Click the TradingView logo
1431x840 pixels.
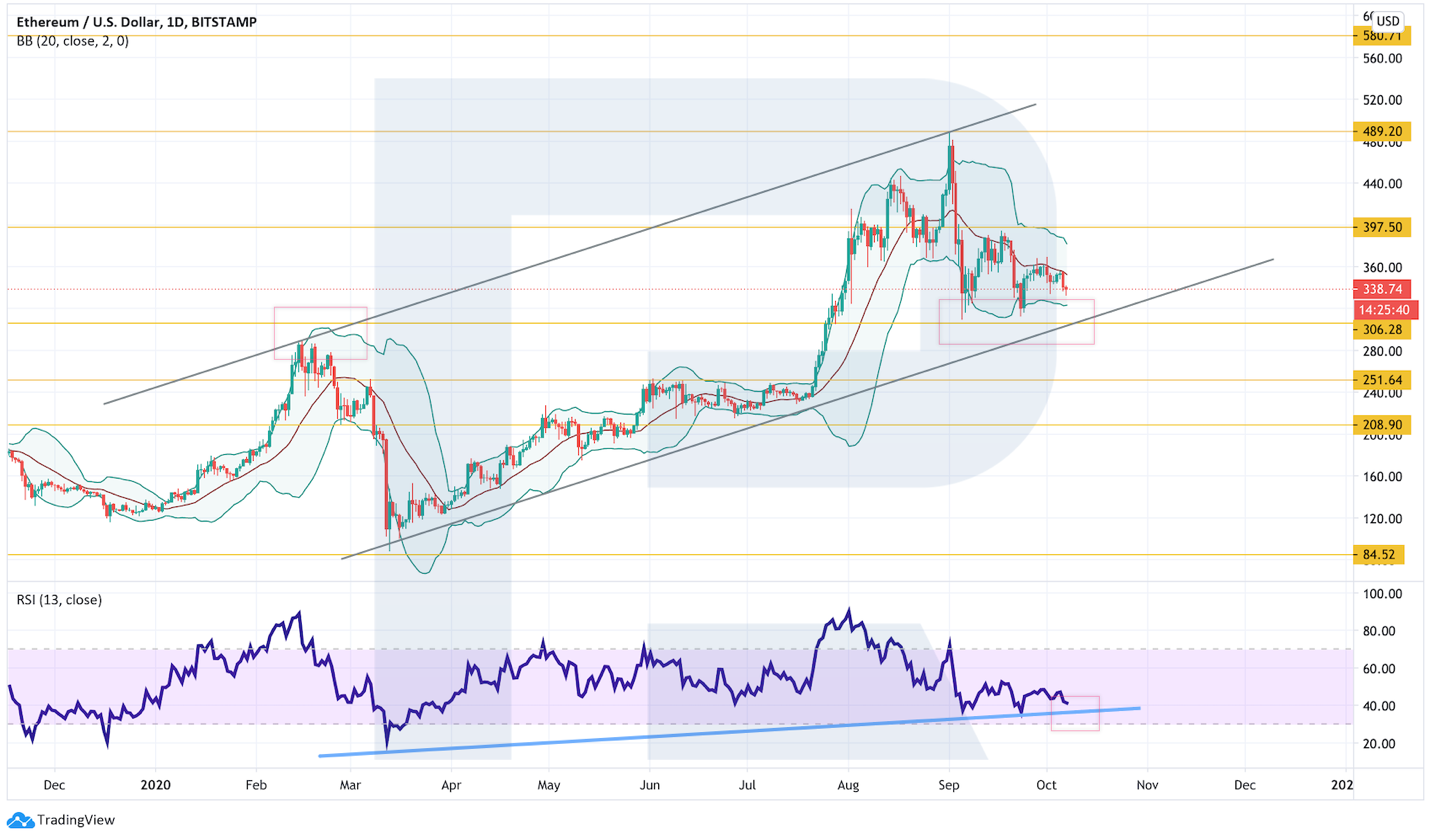pos(61,820)
